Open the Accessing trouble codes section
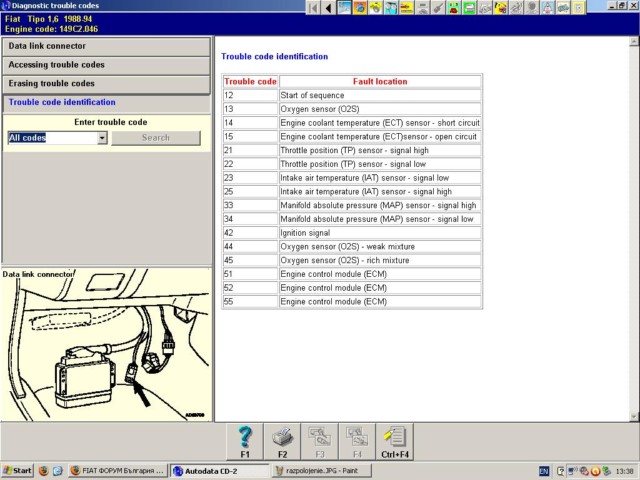Screen dimensions: 640x480 coord(105,65)
